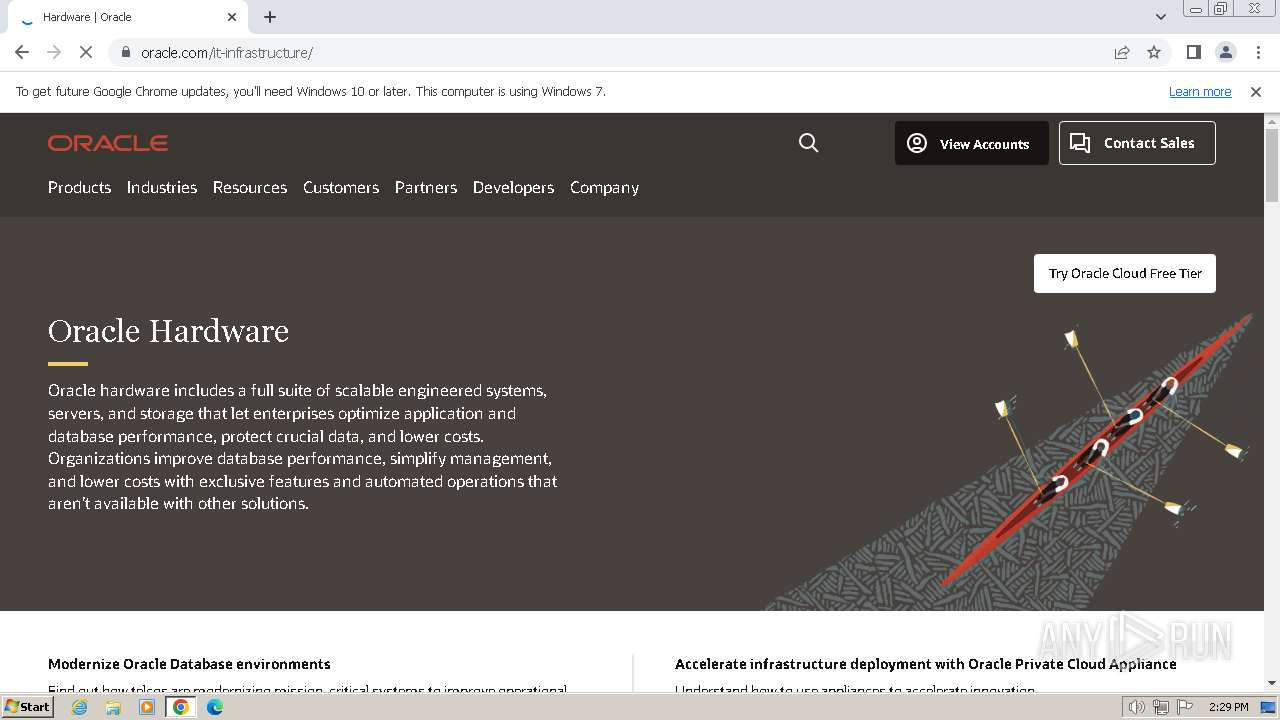Close the Hardware | Oracle tab

click(232, 17)
